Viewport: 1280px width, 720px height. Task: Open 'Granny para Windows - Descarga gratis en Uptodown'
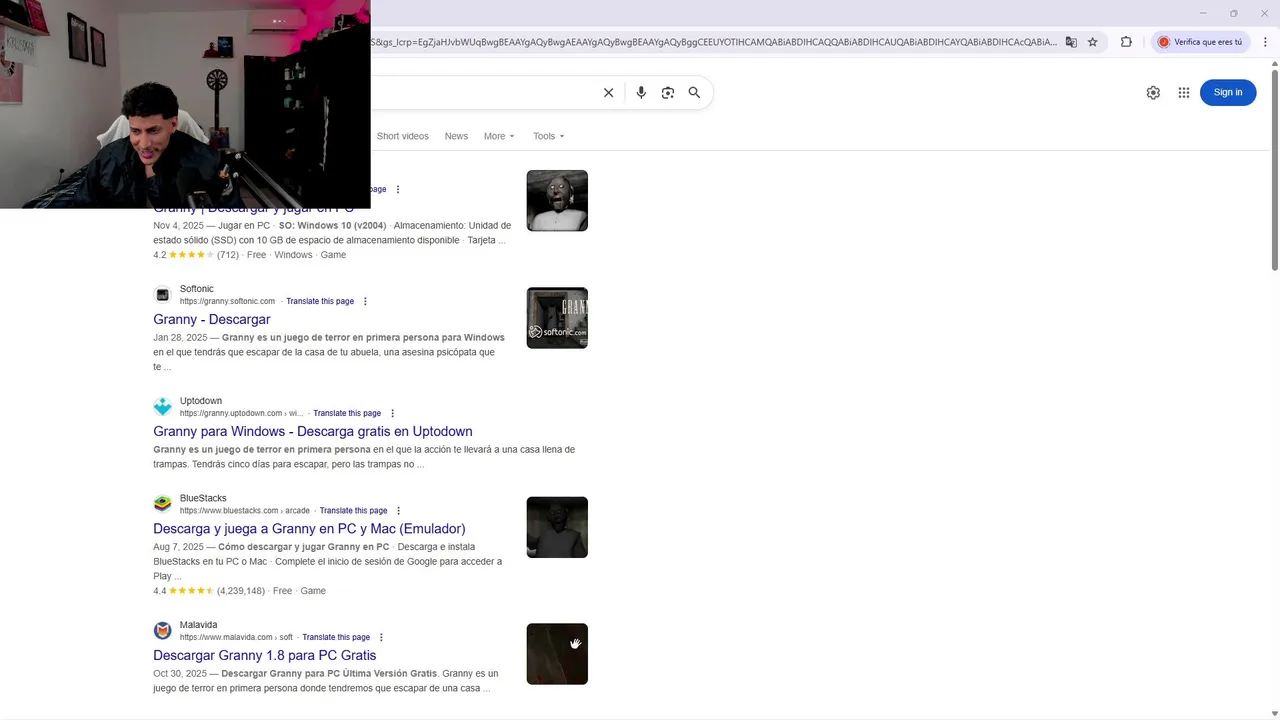[313, 431]
